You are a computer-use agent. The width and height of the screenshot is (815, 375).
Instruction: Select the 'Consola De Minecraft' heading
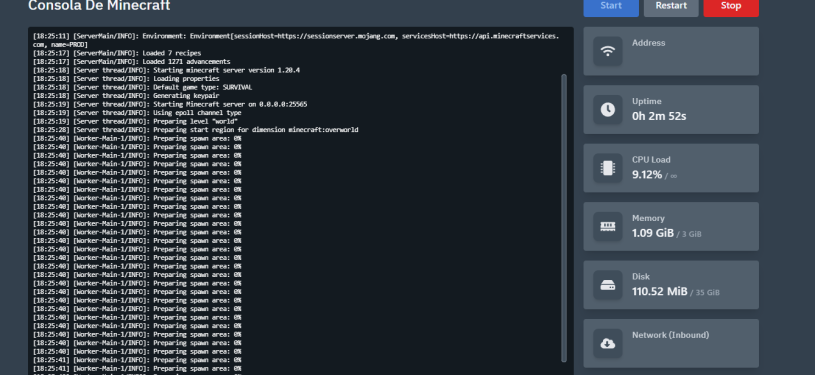pos(99,6)
